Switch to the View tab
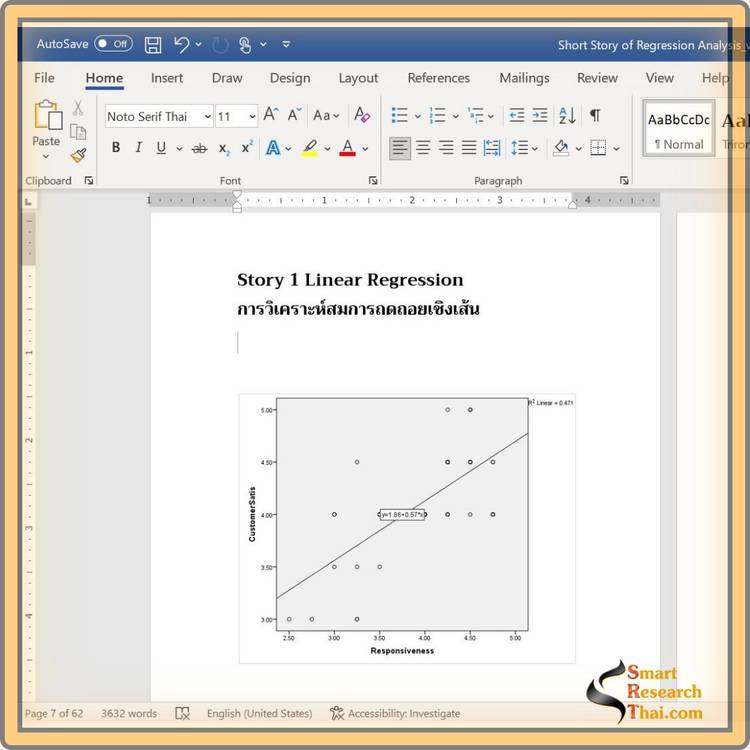The height and width of the screenshot is (750, 750). click(x=660, y=77)
